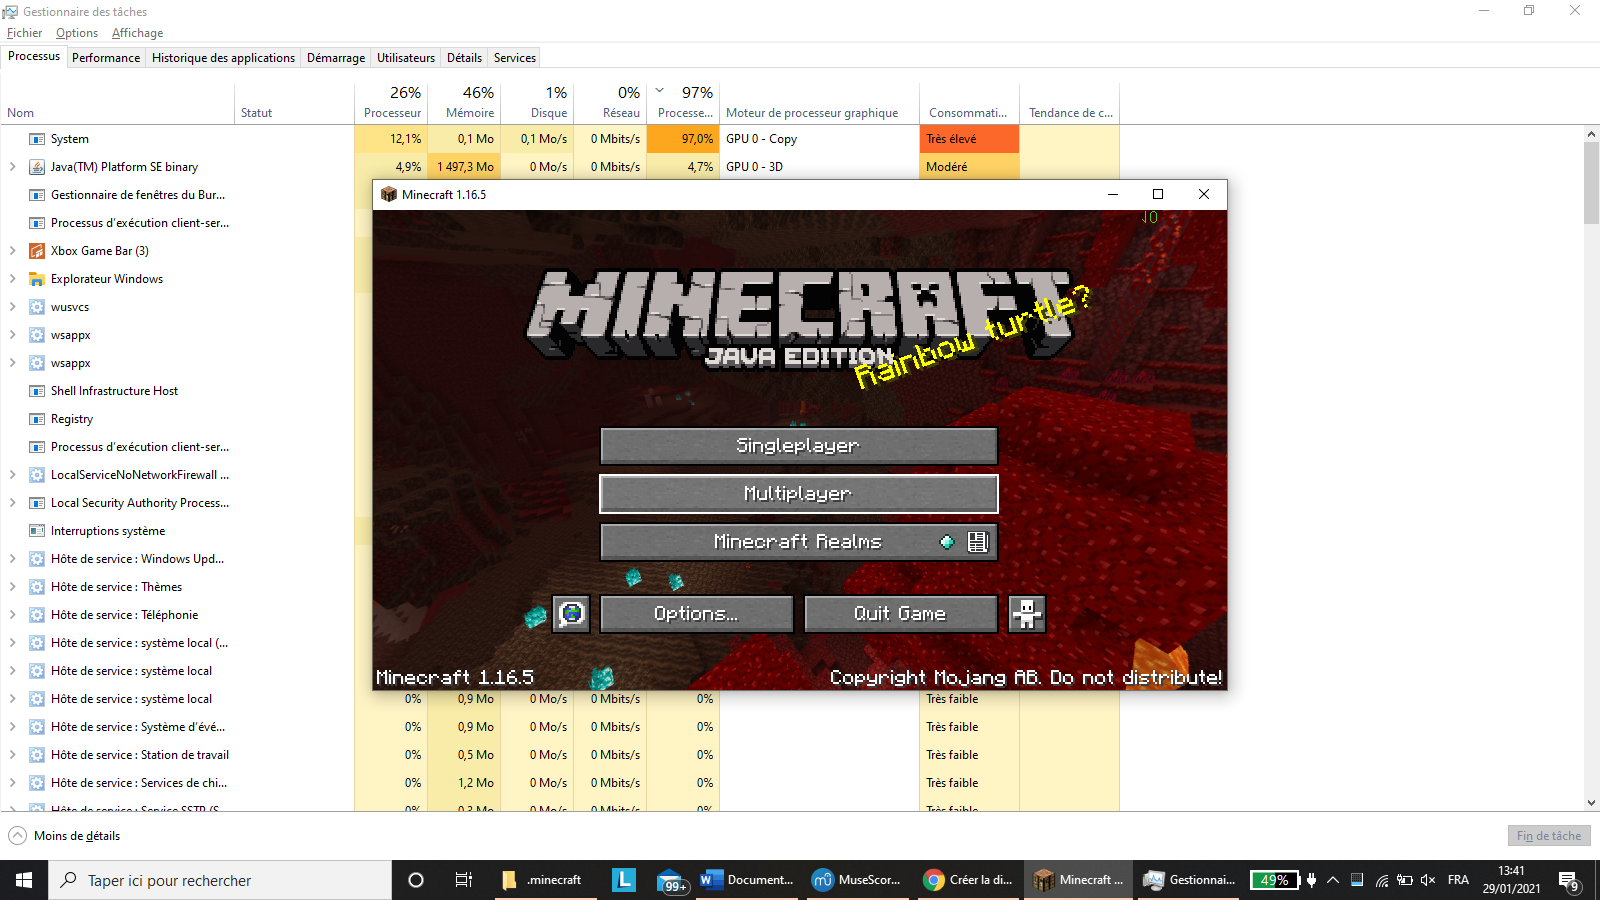Click Xbox Game Bar process icon
This screenshot has width=1600, height=900.
pos(37,251)
